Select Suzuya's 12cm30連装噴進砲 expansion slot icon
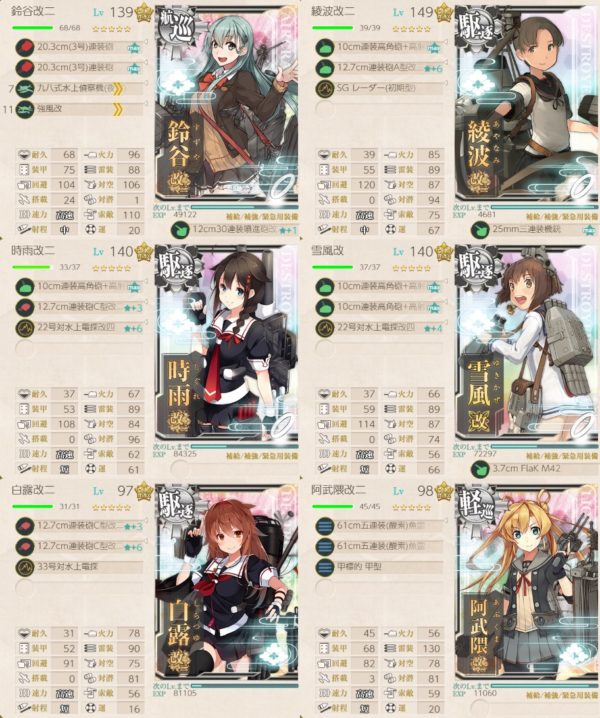 coord(180,230)
